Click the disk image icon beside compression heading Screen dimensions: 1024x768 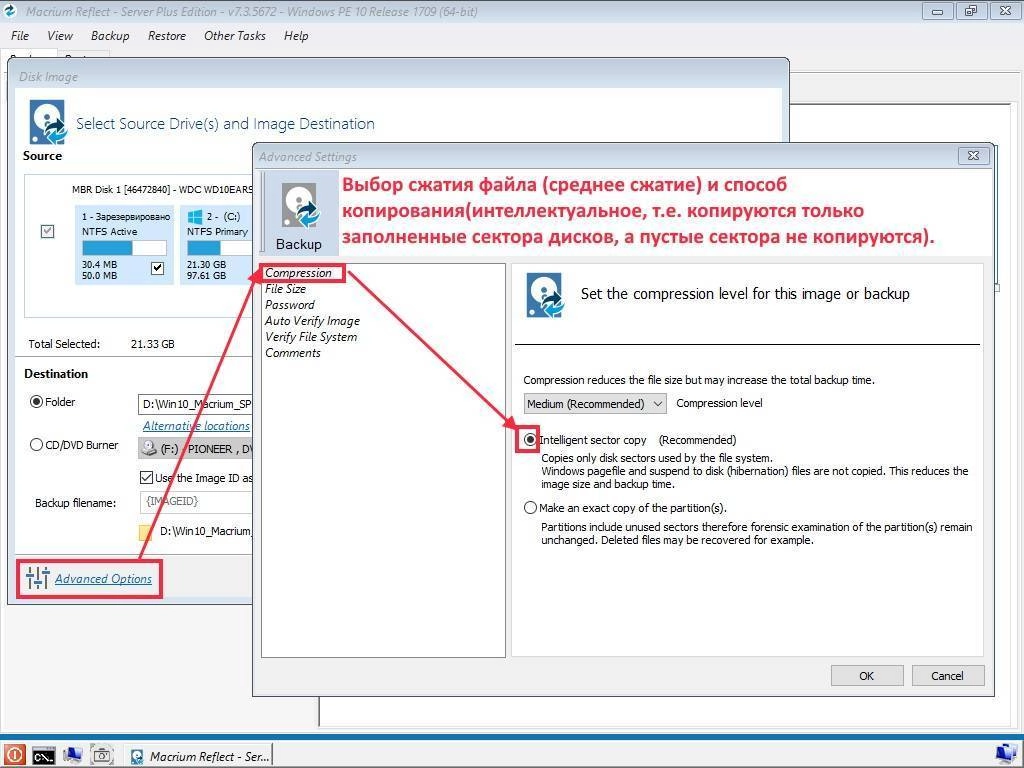pos(545,296)
